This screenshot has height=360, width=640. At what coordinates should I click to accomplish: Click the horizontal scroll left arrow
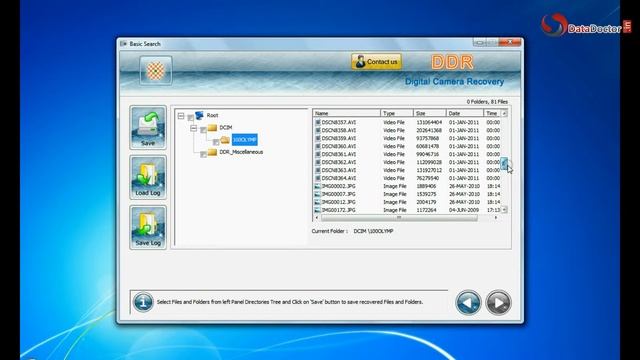pos(317,218)
